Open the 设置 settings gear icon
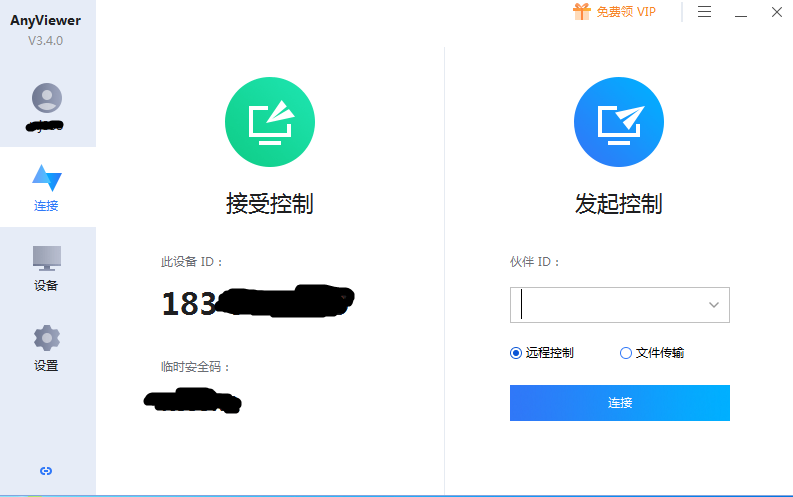The height and width of the screenshot is (497, 793). coord(47,338)
